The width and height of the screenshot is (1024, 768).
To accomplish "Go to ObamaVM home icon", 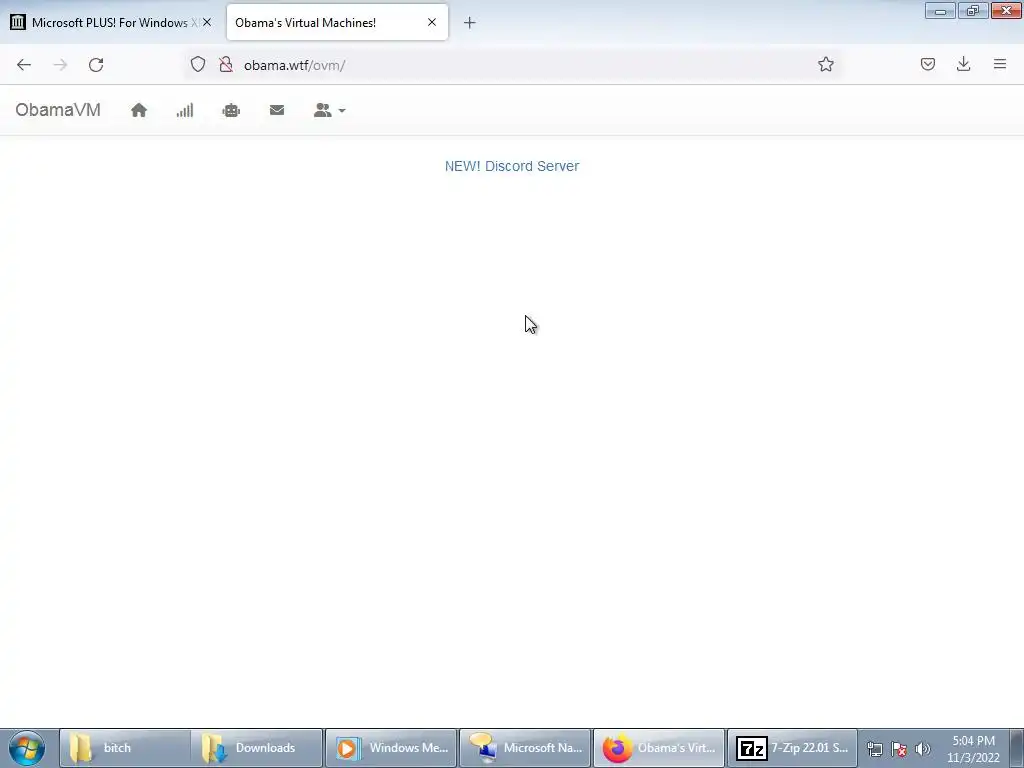I will (138, 110).
